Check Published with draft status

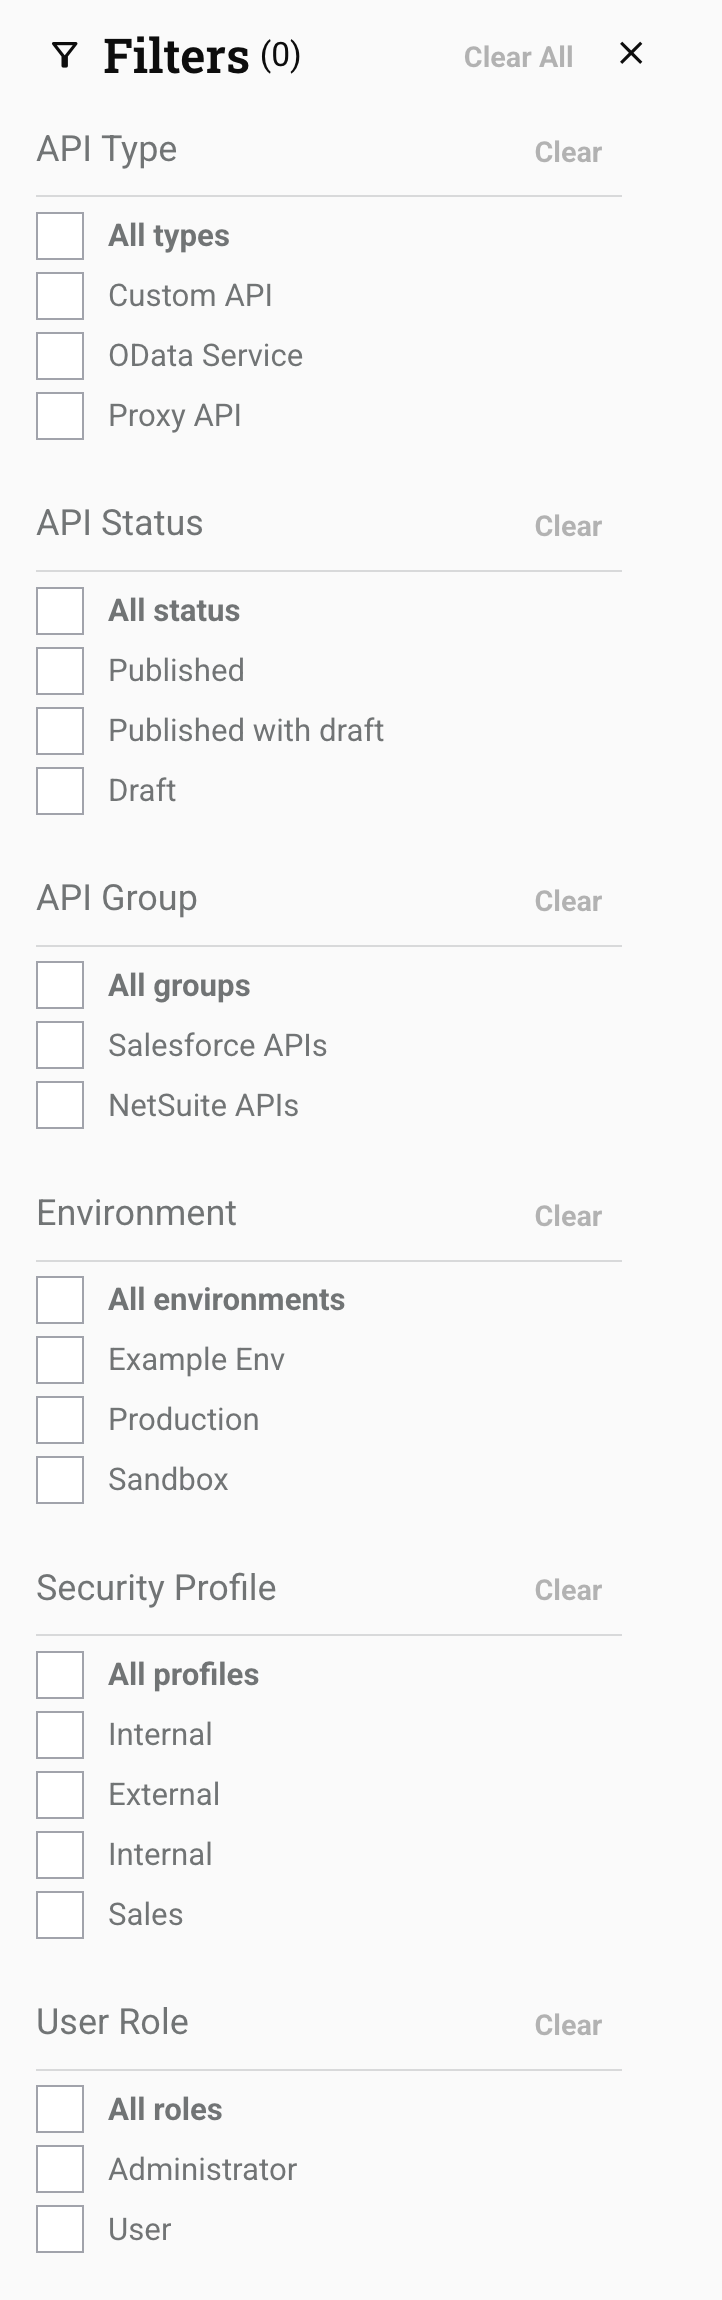click(x=60, y=731)
